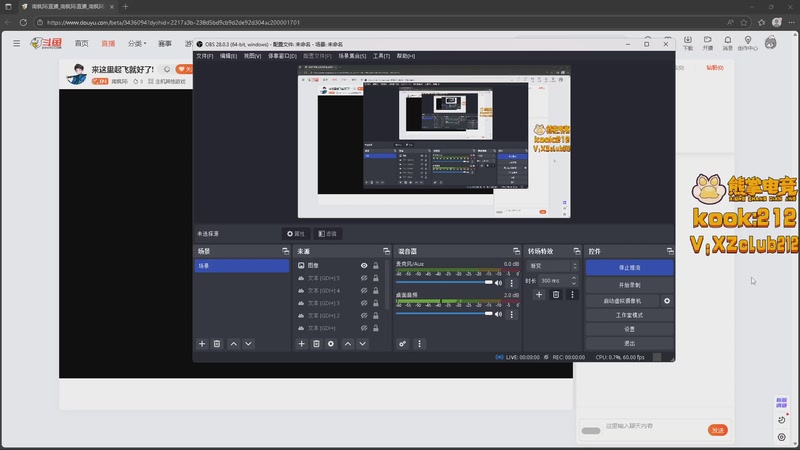Open 麦克风/Aux three-dot options
The image size is (800, 450).
[512, 283]
